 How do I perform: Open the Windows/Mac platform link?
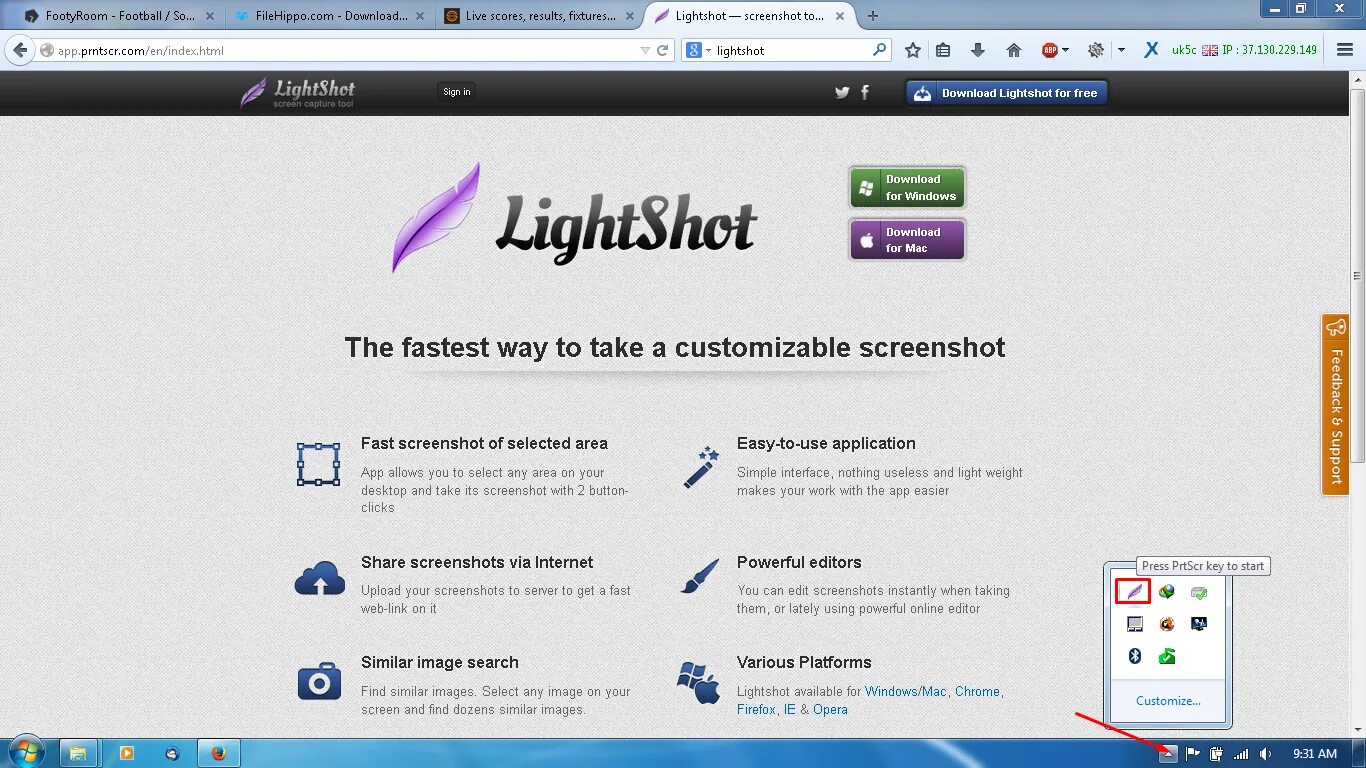click(x=906, y=691)
